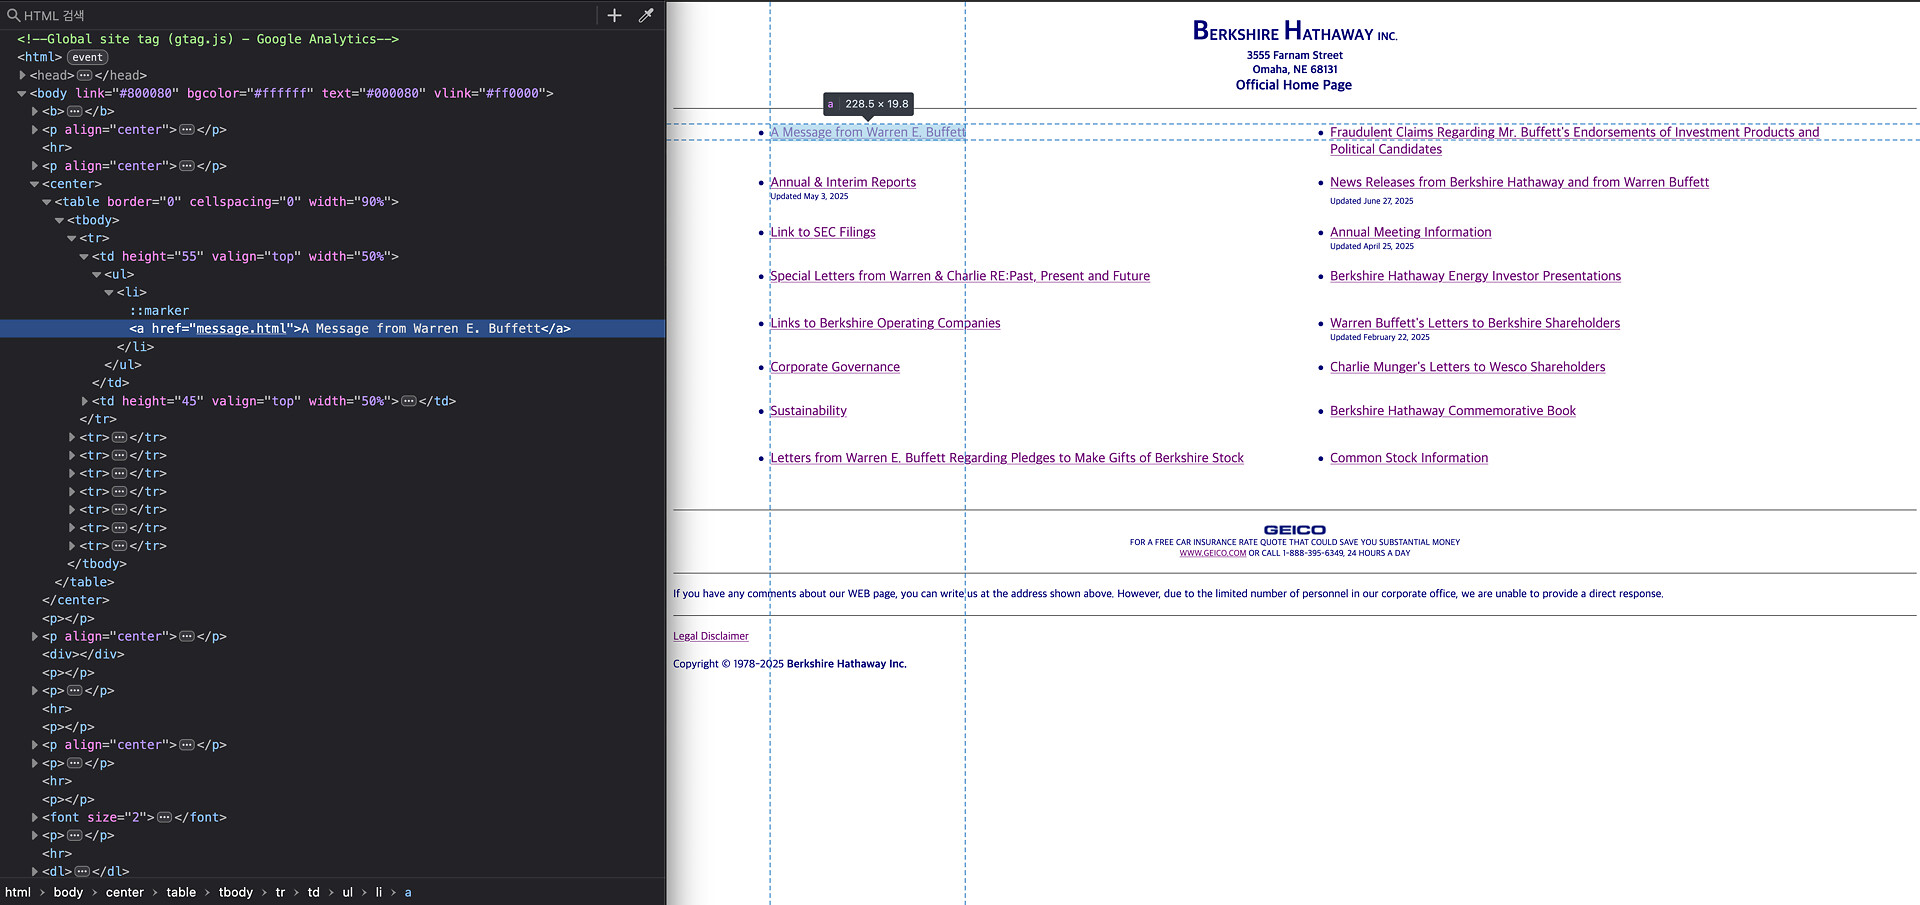Click the plus icon to create new node

pos(614,15)
